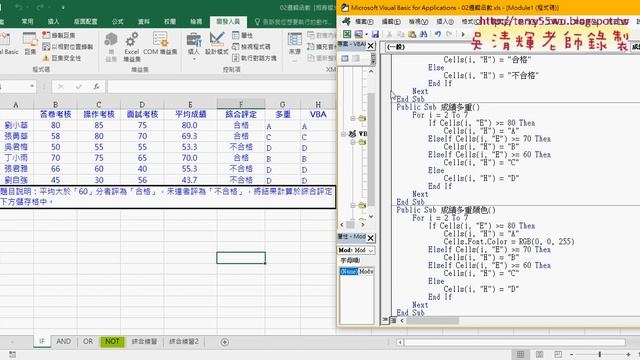Viewport: 640px width, 360px height.
Task: Select column E header
Action: tap(190, 104)
